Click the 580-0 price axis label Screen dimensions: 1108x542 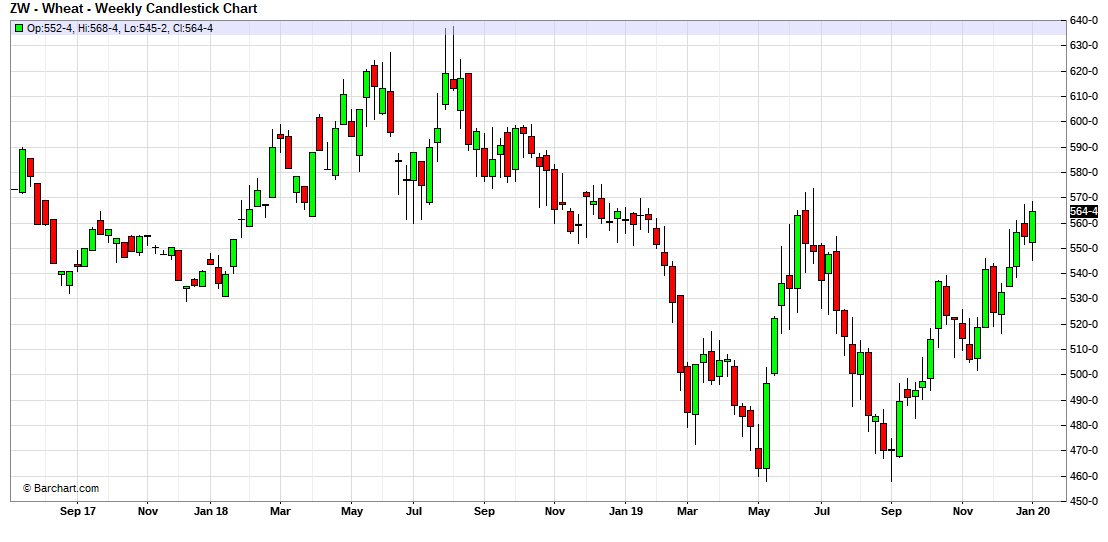tap(1085, 172)
